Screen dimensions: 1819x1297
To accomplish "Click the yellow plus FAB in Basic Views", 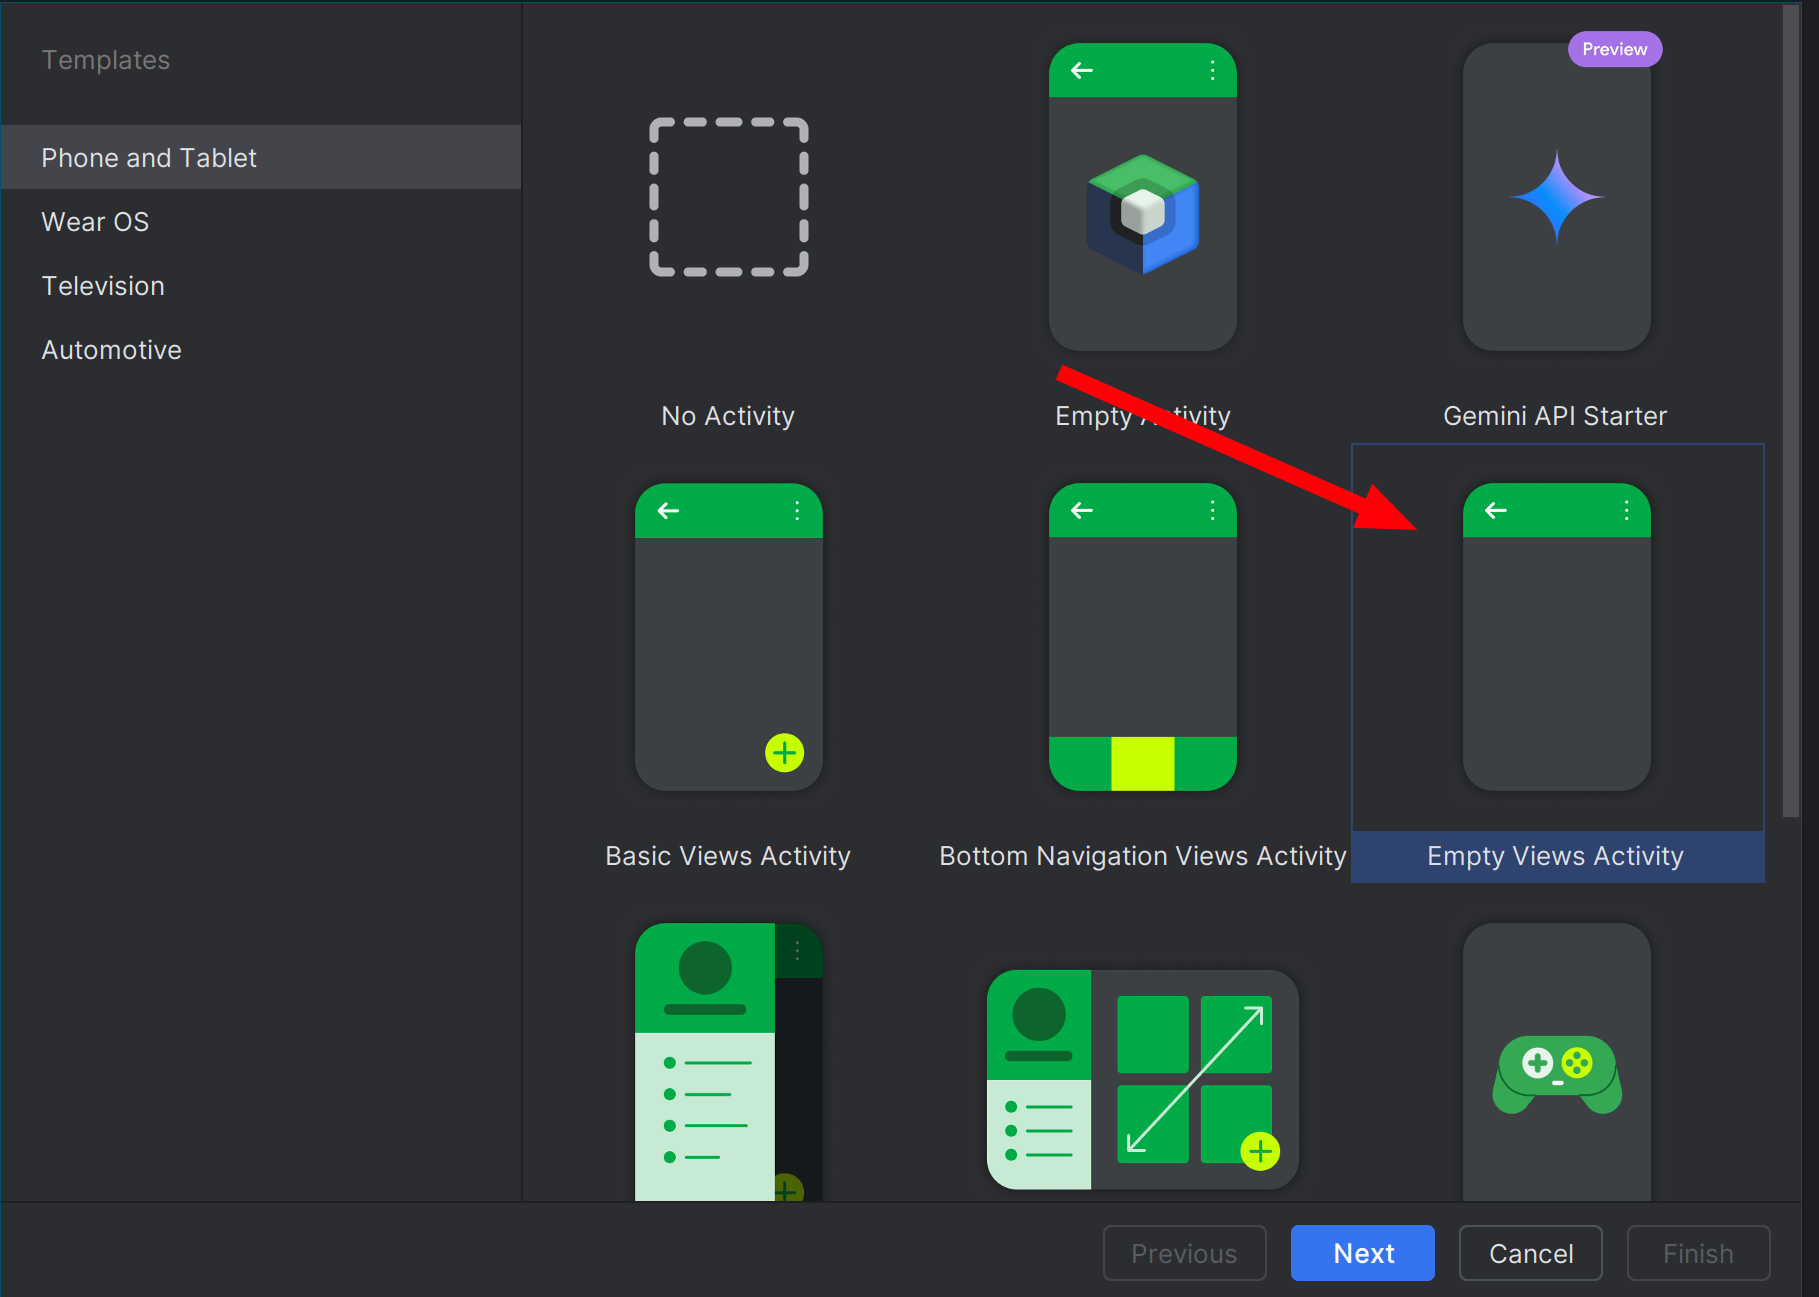I will click(x=784, y=752).
